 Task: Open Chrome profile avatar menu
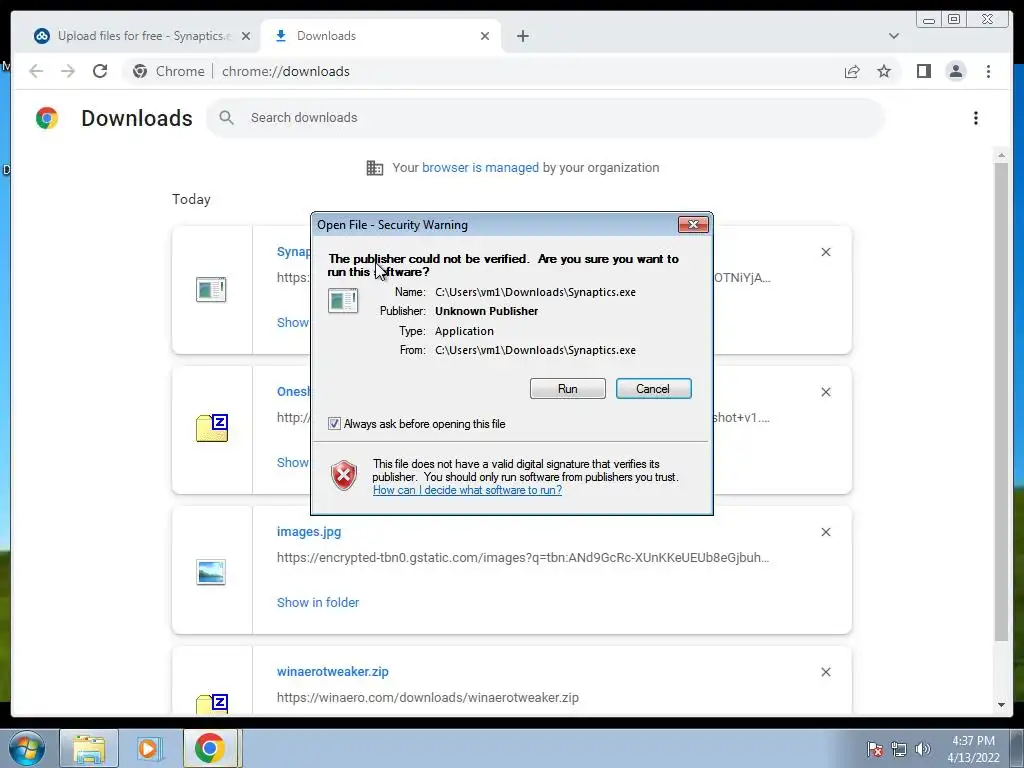coord(955,71)
